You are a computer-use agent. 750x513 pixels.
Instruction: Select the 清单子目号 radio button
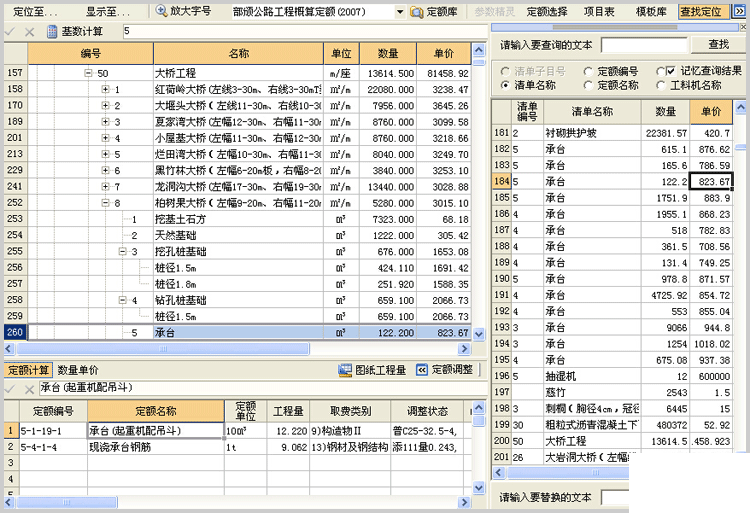point(505,72)
